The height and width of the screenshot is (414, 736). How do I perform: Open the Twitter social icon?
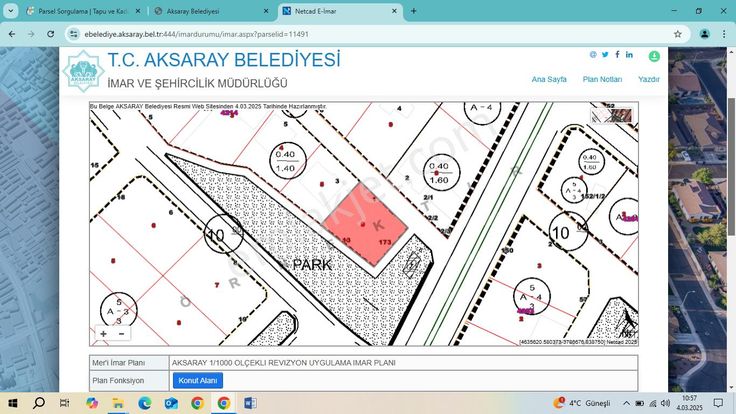(605, 54)
